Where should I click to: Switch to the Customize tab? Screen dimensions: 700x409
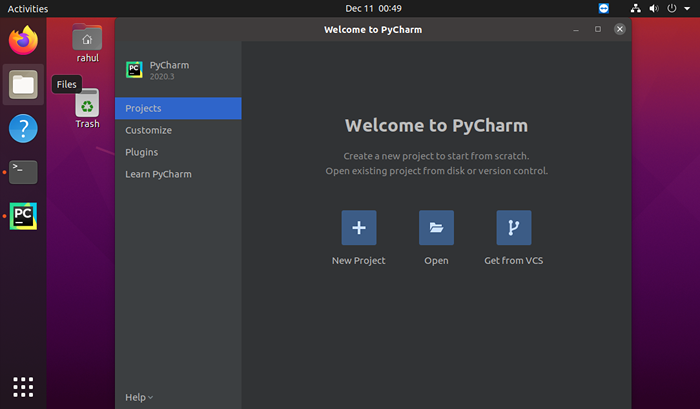(x=148, y=130)
